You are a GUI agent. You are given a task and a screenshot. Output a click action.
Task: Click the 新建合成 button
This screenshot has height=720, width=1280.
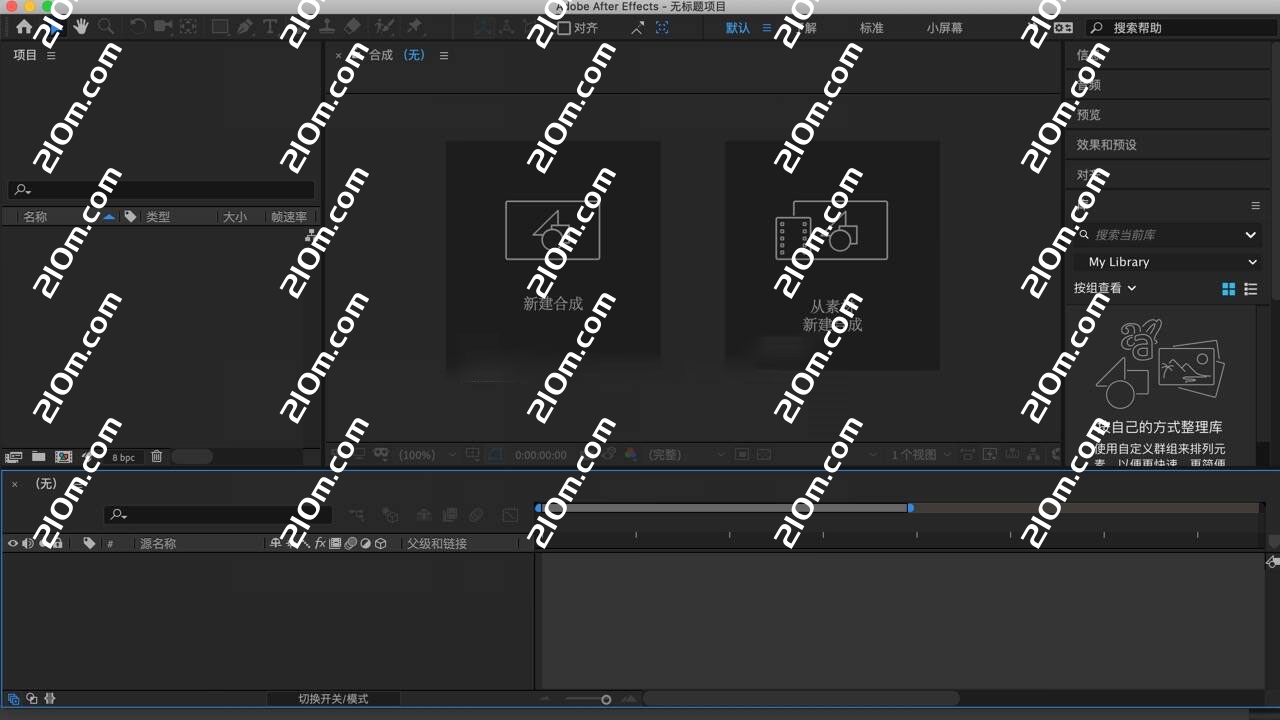pyautogui.click(x=553, y=256)
